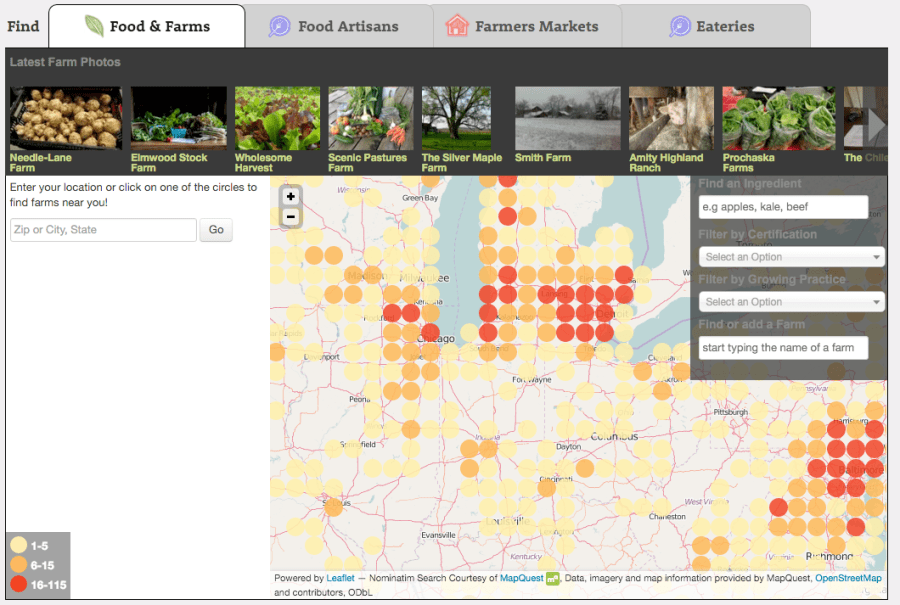This screenshot has height=605, width=900.
Task: Zoom out on the farm map
Action: pyautogui.click(x=290, y=217)
